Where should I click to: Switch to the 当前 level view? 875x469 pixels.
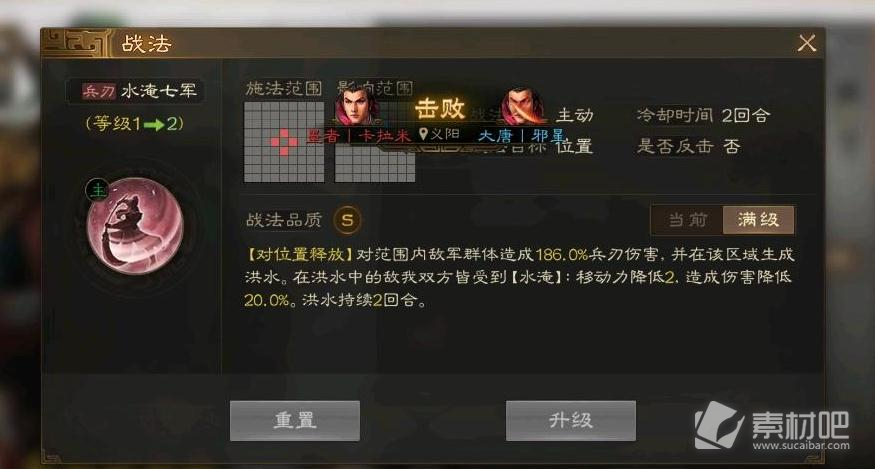point(687,220)
